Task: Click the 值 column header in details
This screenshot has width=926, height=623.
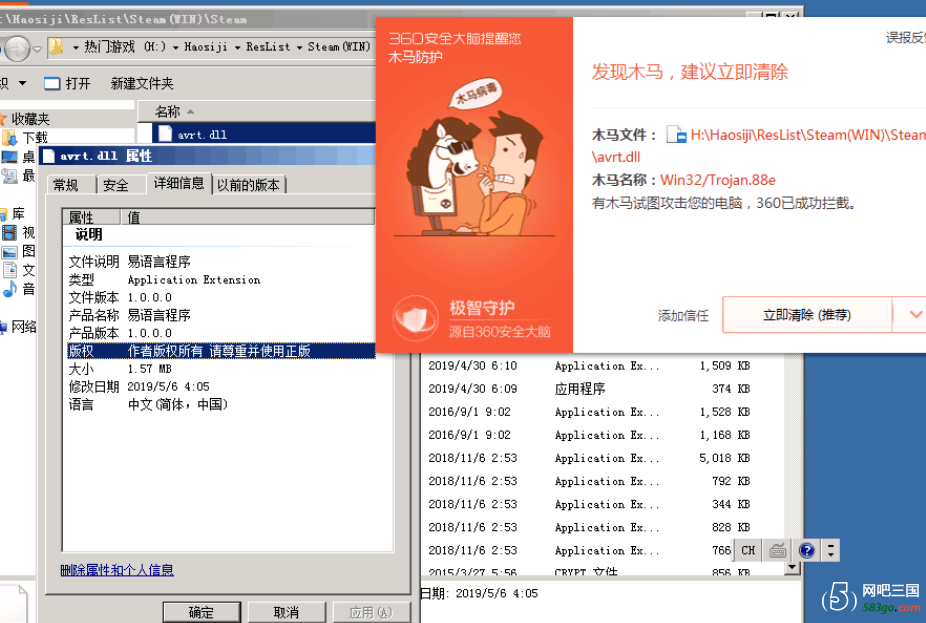Action: pos(248,217)
